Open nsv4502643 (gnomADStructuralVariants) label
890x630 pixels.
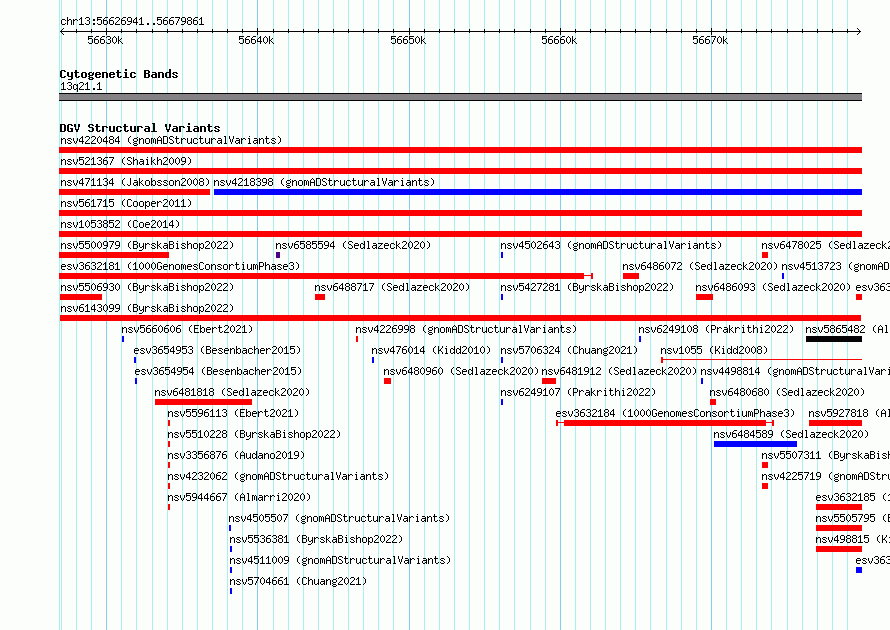tap(611, 245)
